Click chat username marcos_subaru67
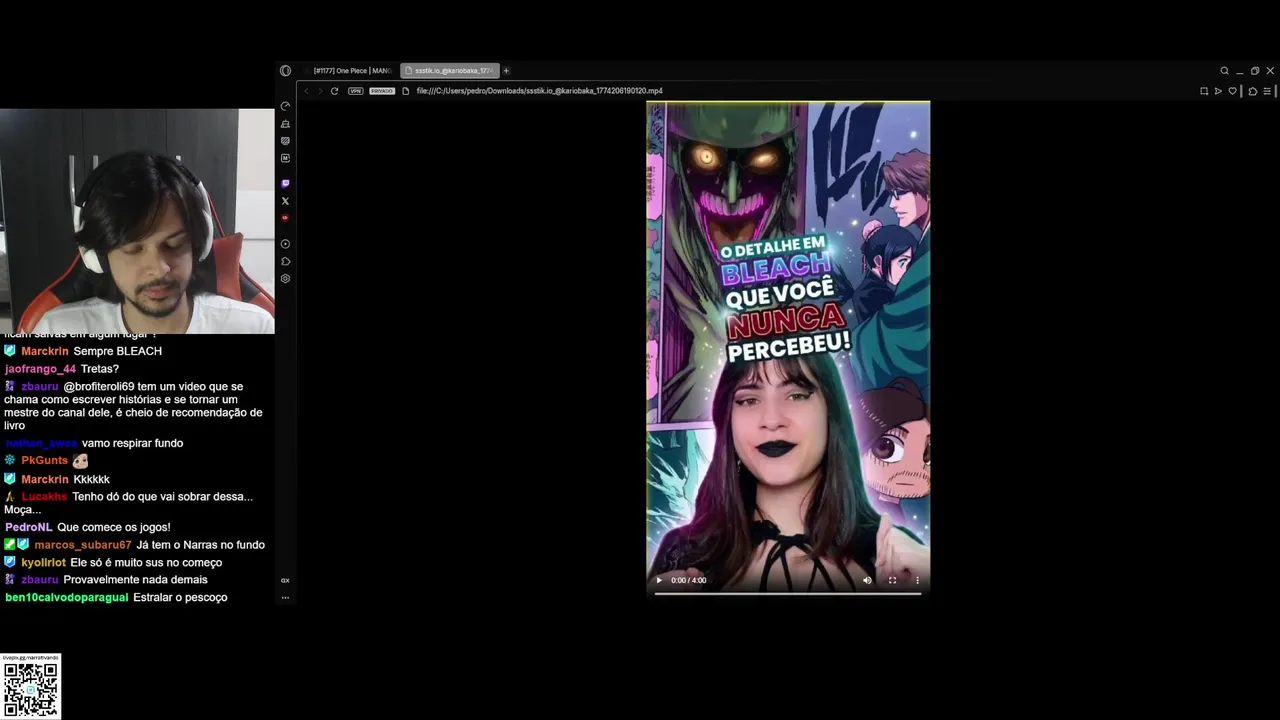Screen dimensions: 1280x720 click(83, 545)
